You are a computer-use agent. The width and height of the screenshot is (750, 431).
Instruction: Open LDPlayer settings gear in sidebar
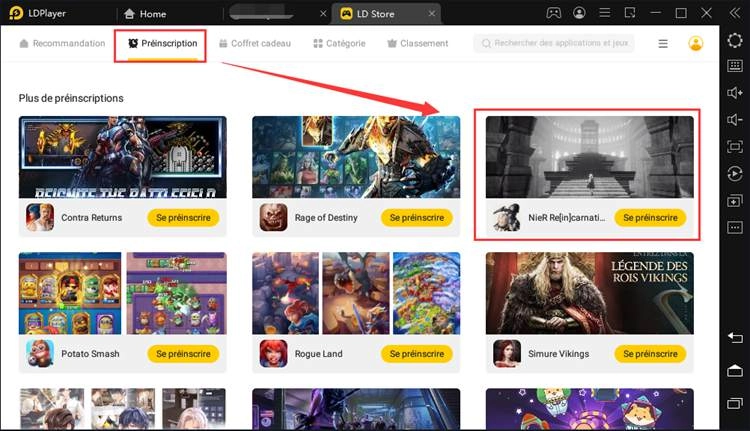734,41
